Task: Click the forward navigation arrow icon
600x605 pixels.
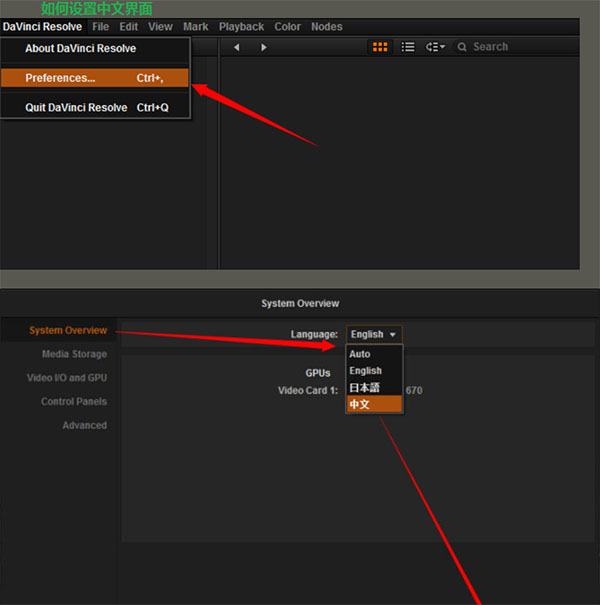Action: point(264,47)
